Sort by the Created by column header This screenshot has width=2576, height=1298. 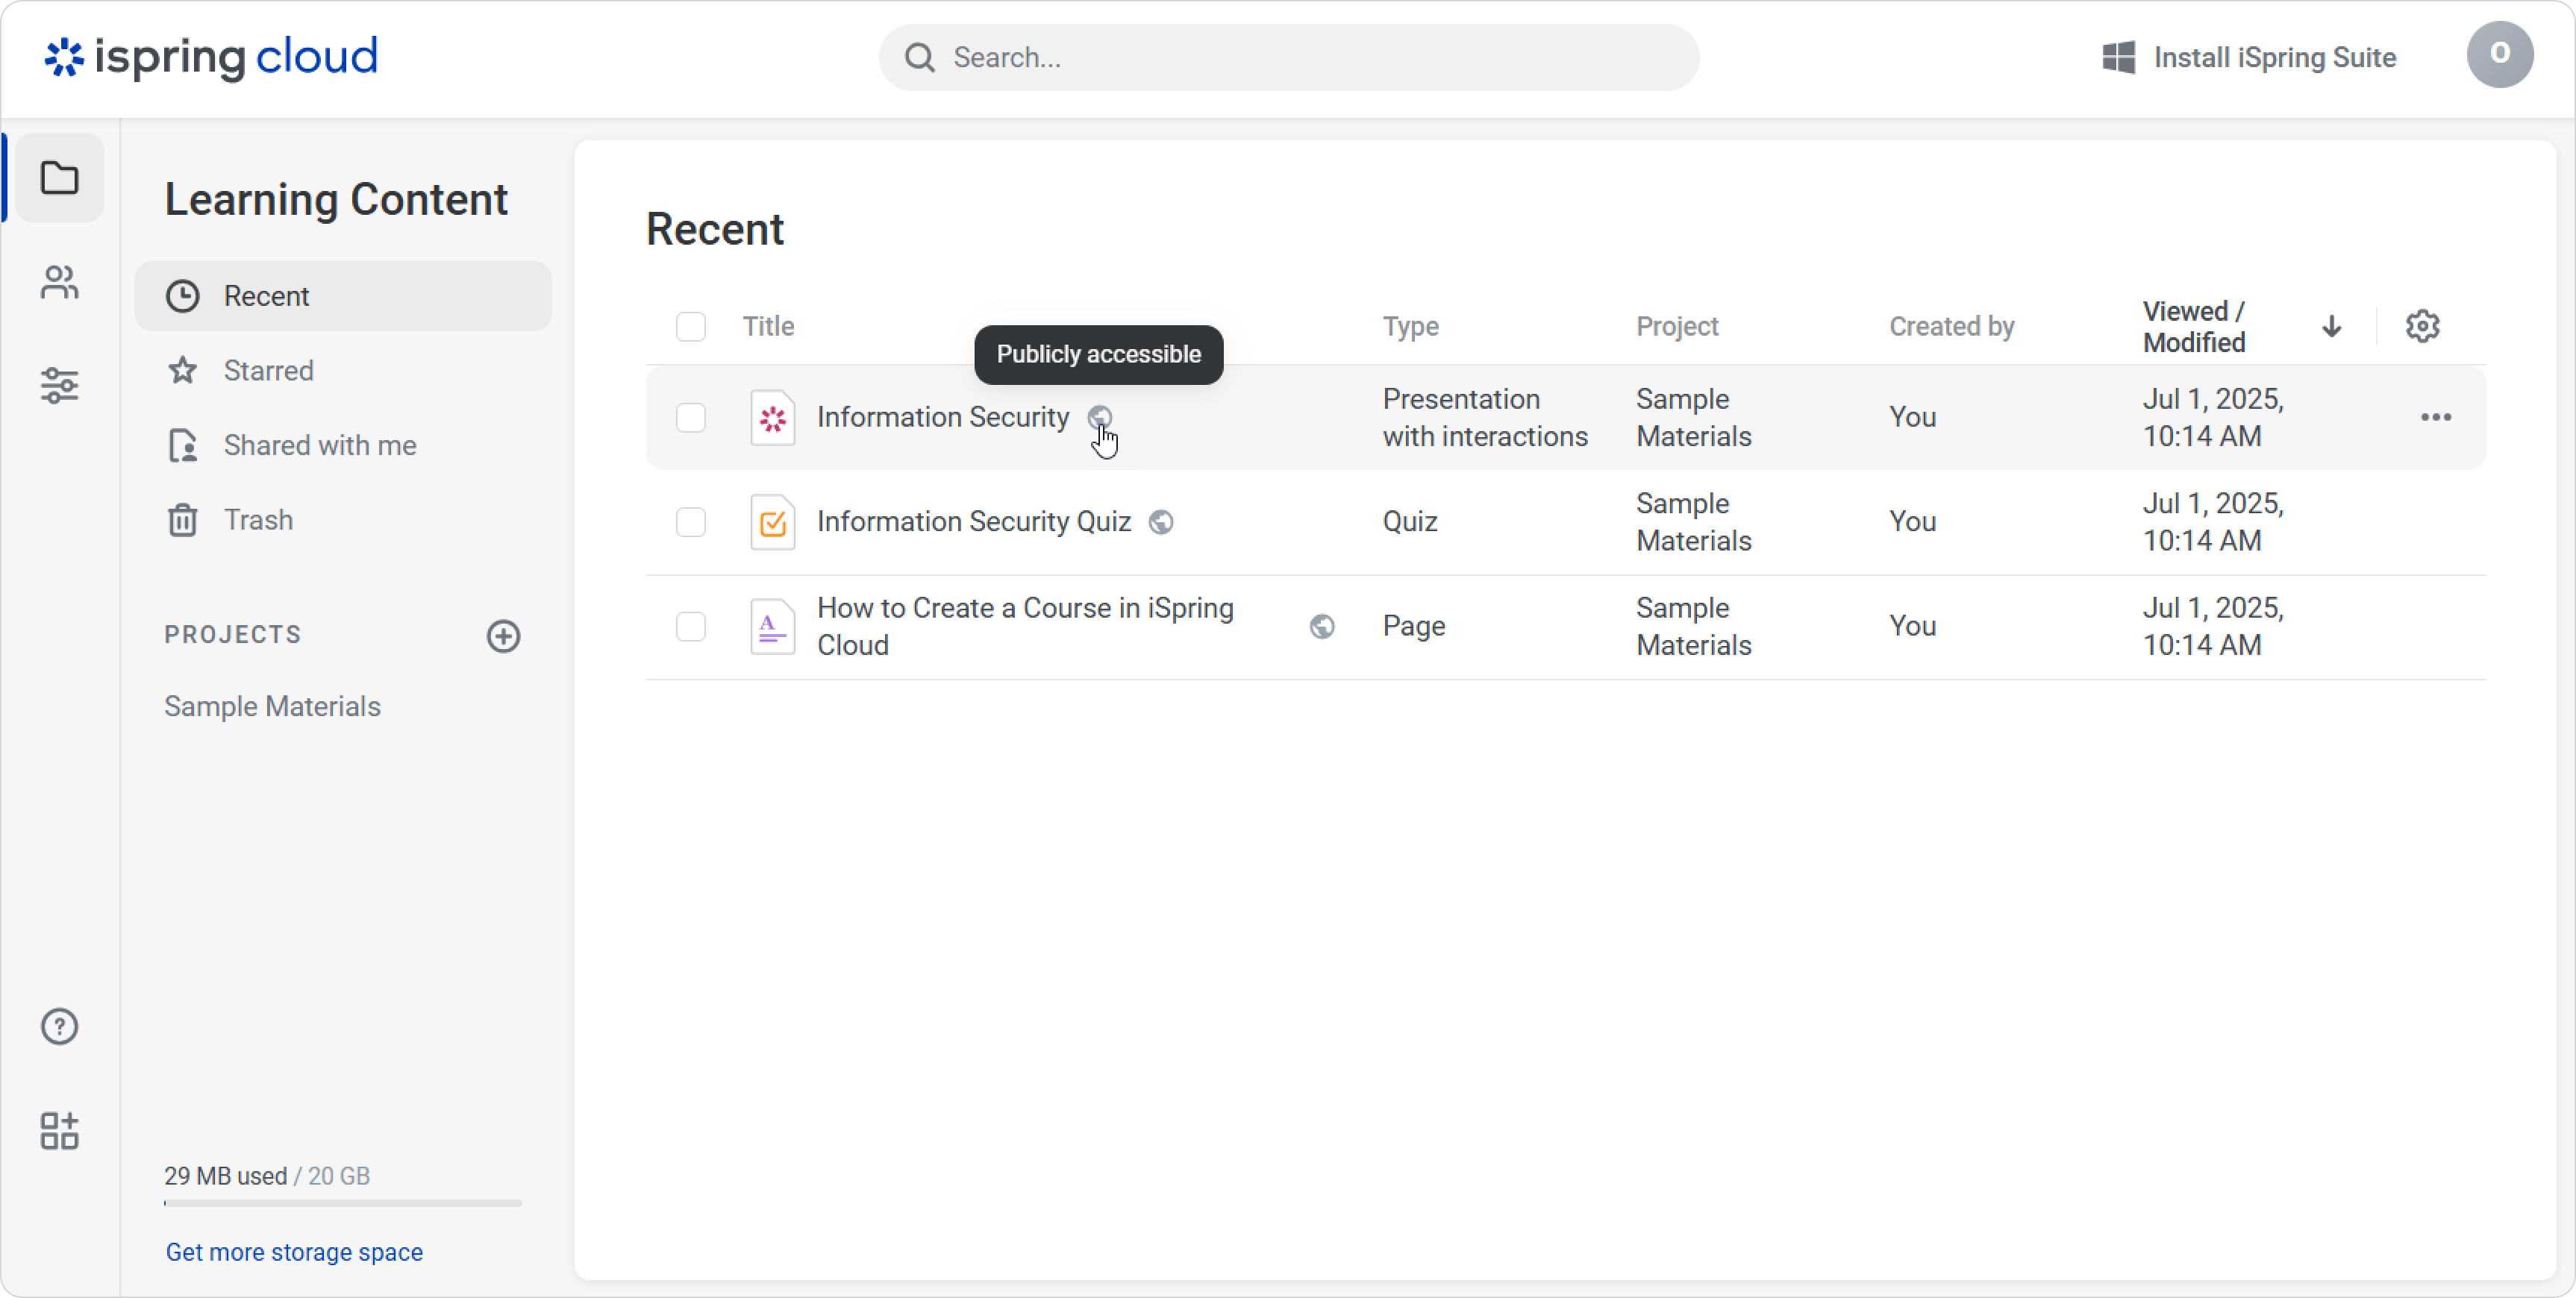tap(1951, 326)
